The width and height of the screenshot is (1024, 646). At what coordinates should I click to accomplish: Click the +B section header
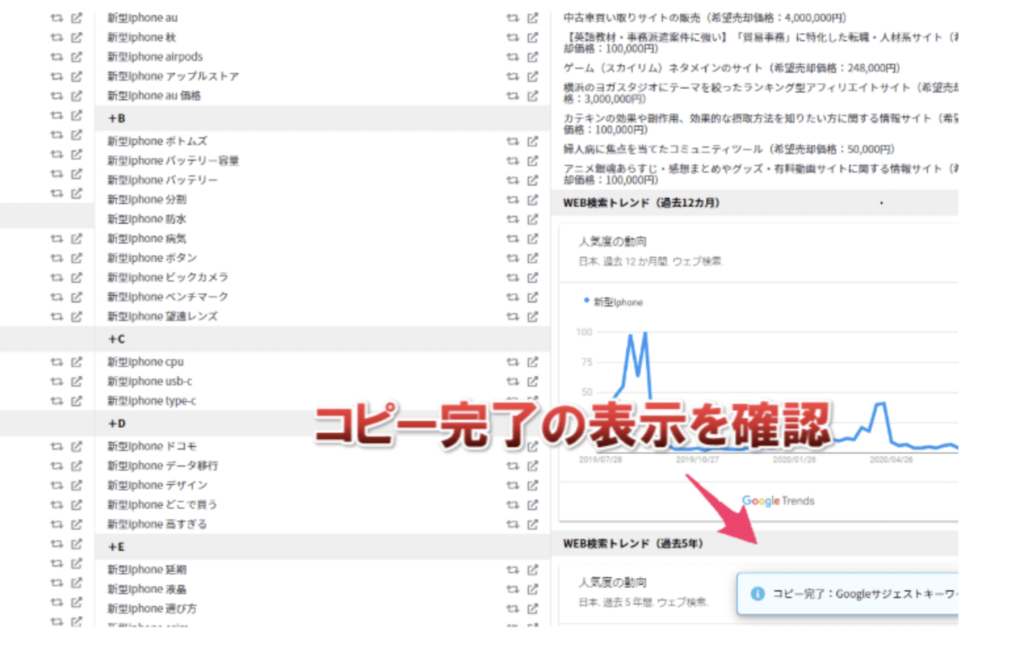coord(117,119)
